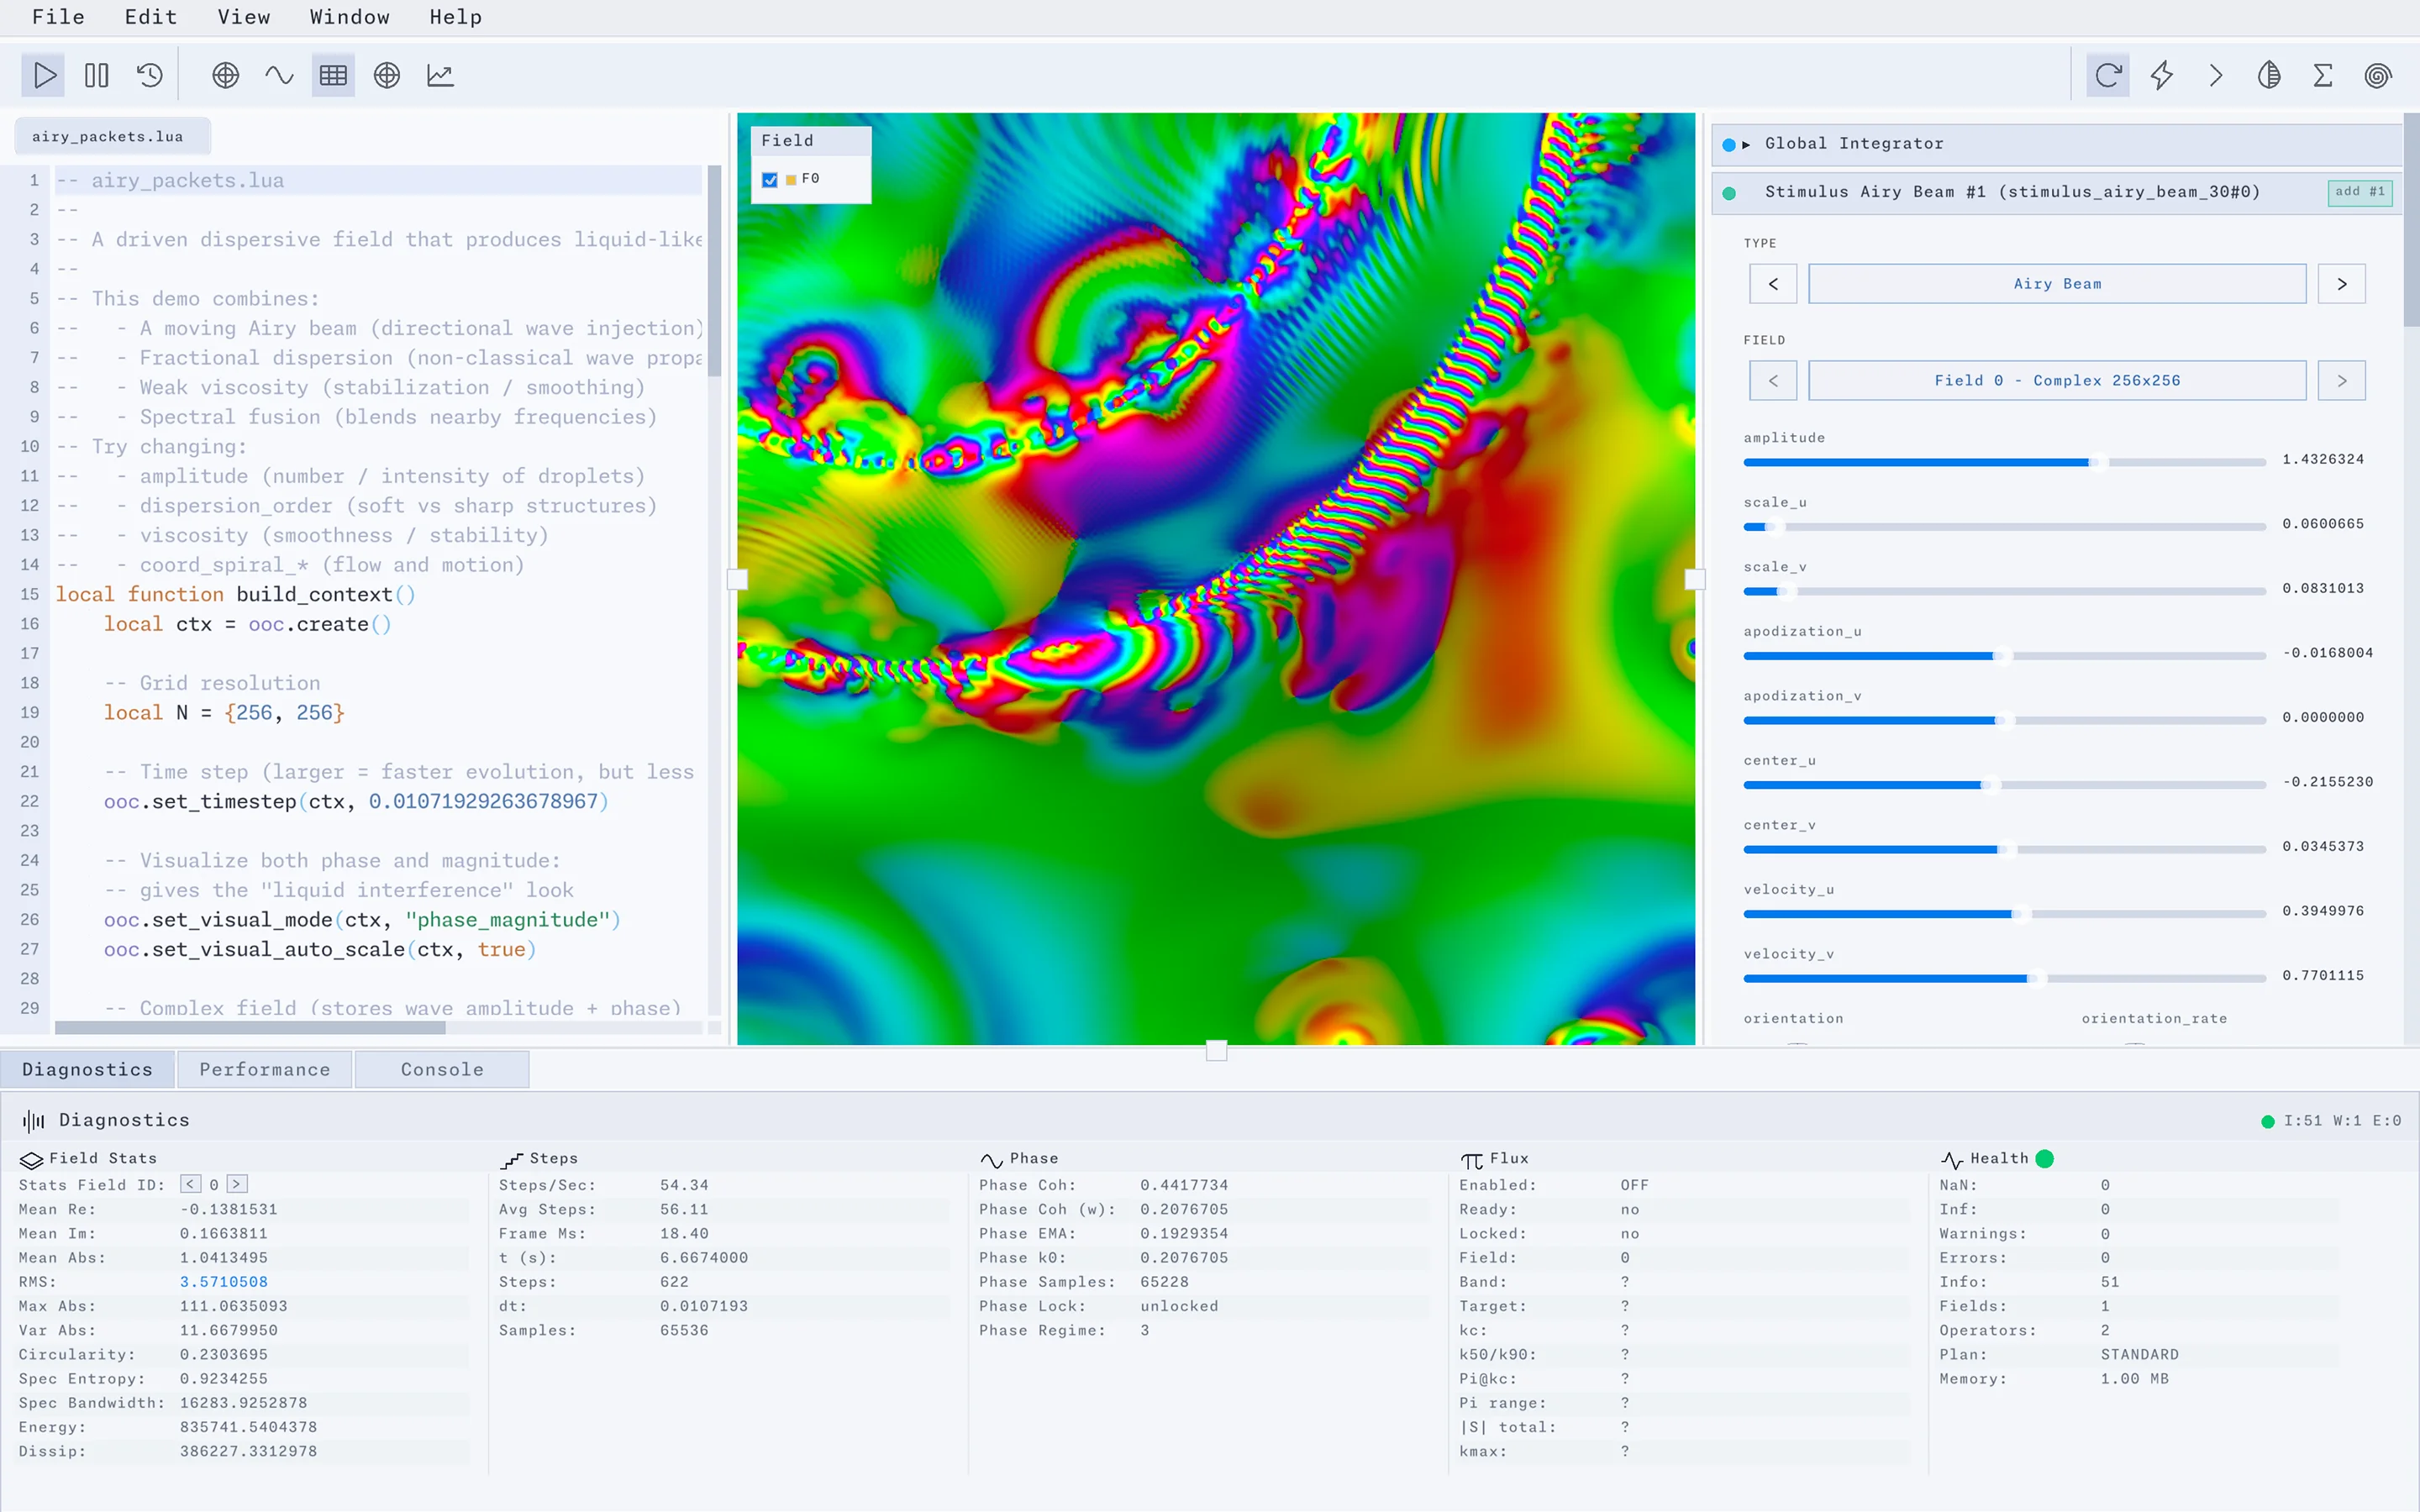The image size is (2420, 1512).
Task: Switch to the Performance tab
Action: [x=265, y=1069]
